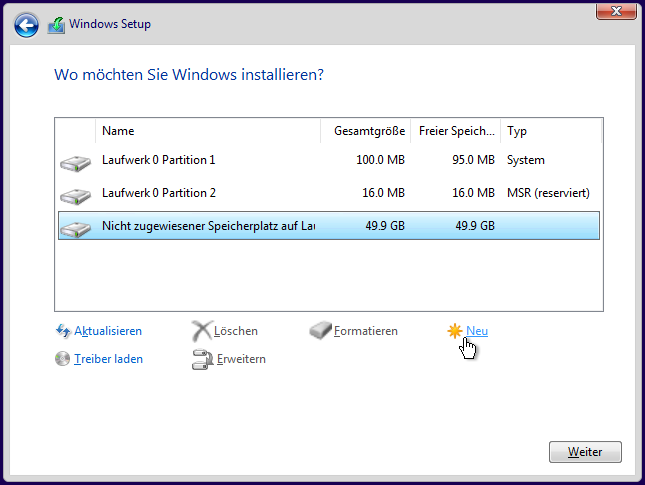This screenshot has width=645, height=485.
Task: Select Nicht zugewiesener Speicherplatz row
Action: click(x=329, y=225)
